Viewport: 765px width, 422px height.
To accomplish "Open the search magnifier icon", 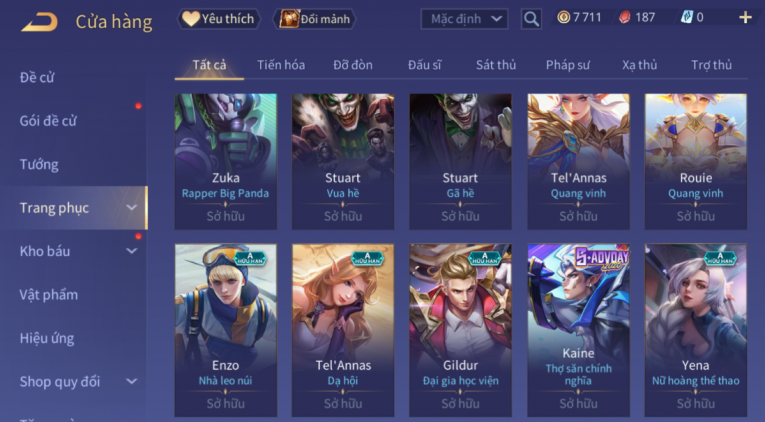I will 531,19.
